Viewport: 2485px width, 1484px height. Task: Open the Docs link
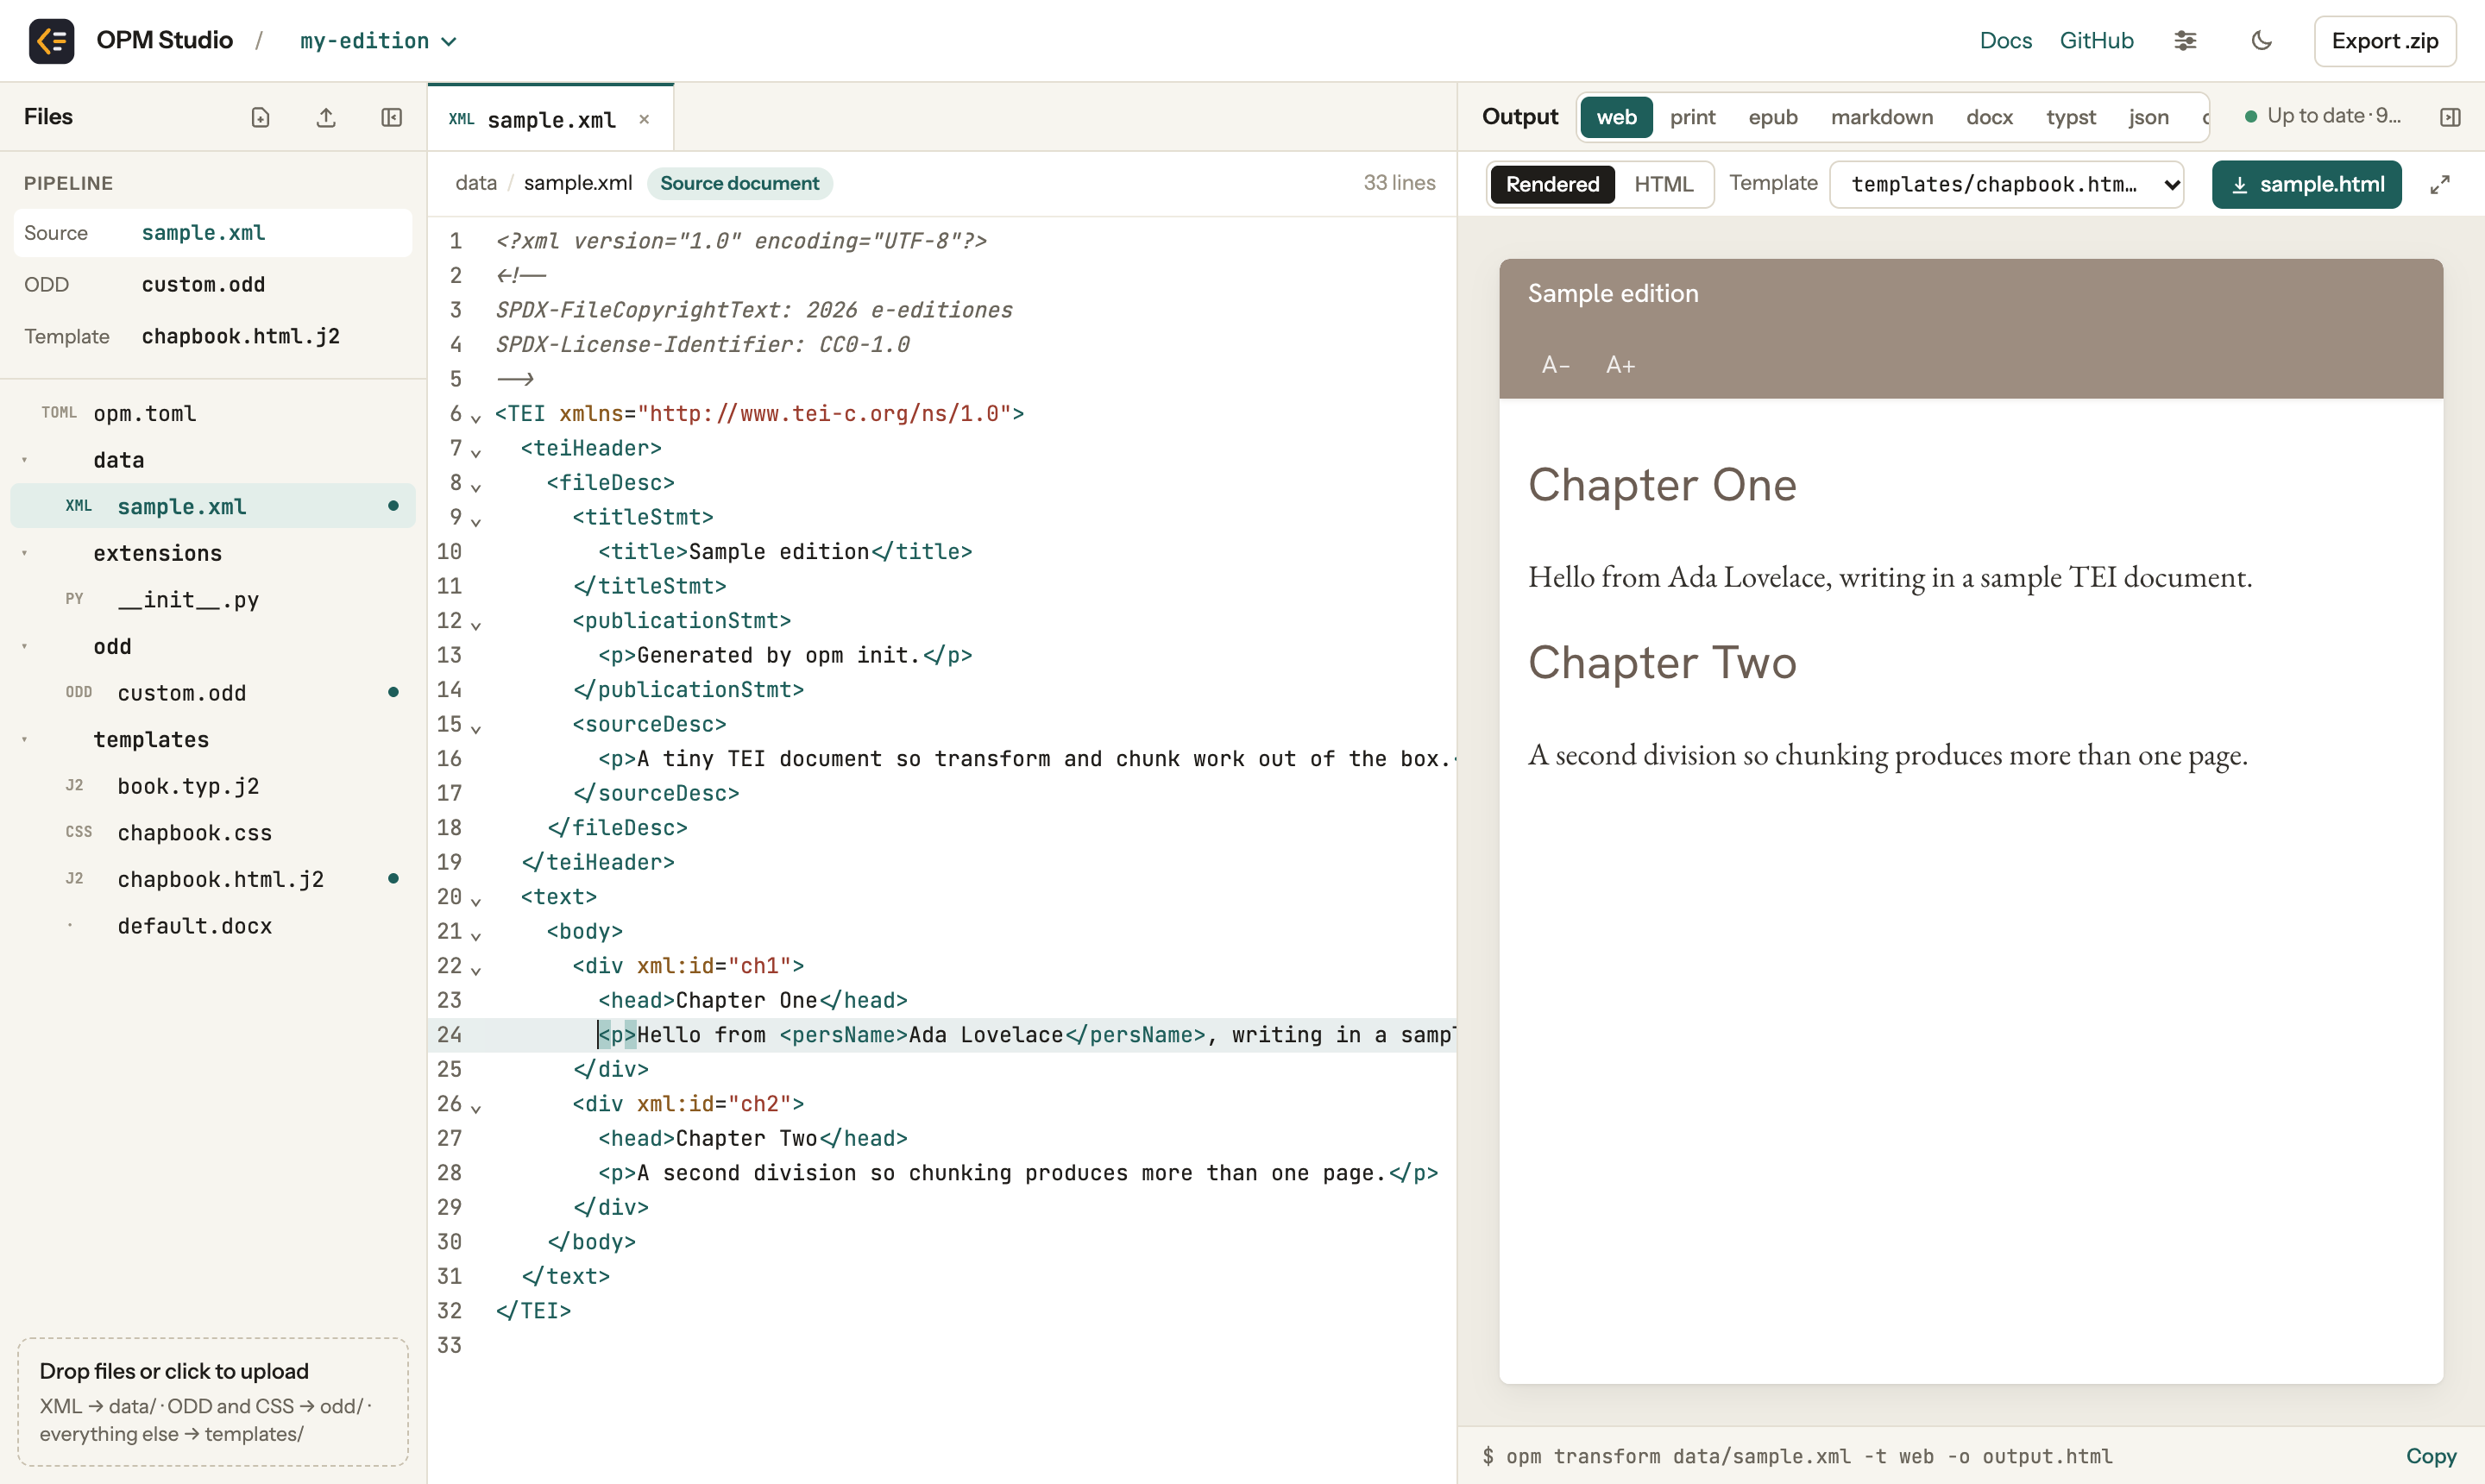pyautogui.click(x=2005, y=41)
